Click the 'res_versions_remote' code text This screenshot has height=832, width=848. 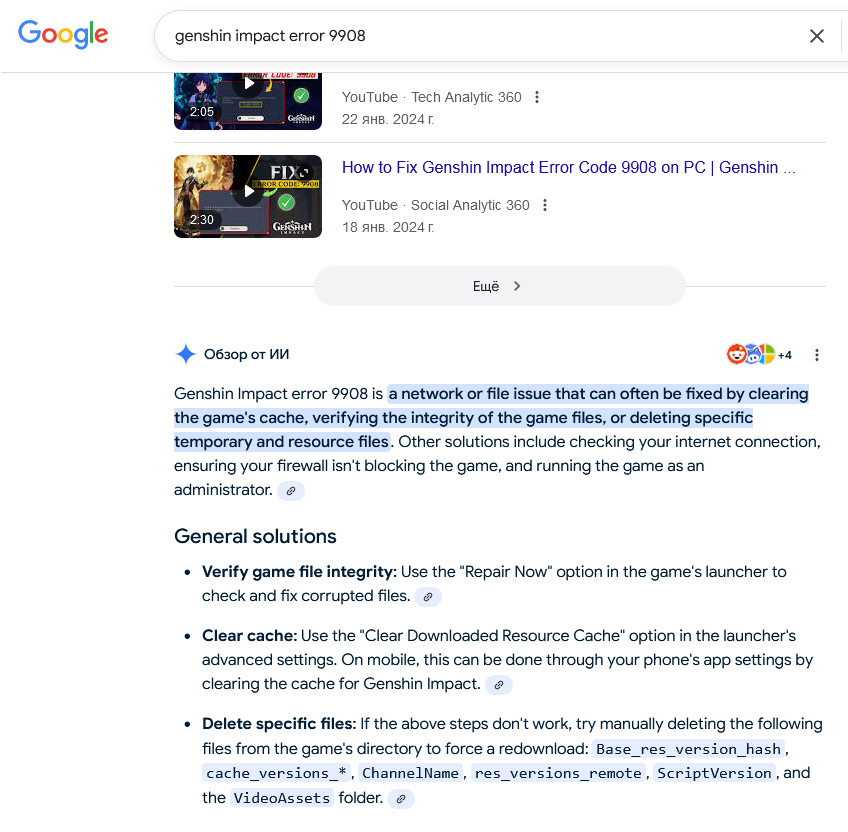[558, 774]
